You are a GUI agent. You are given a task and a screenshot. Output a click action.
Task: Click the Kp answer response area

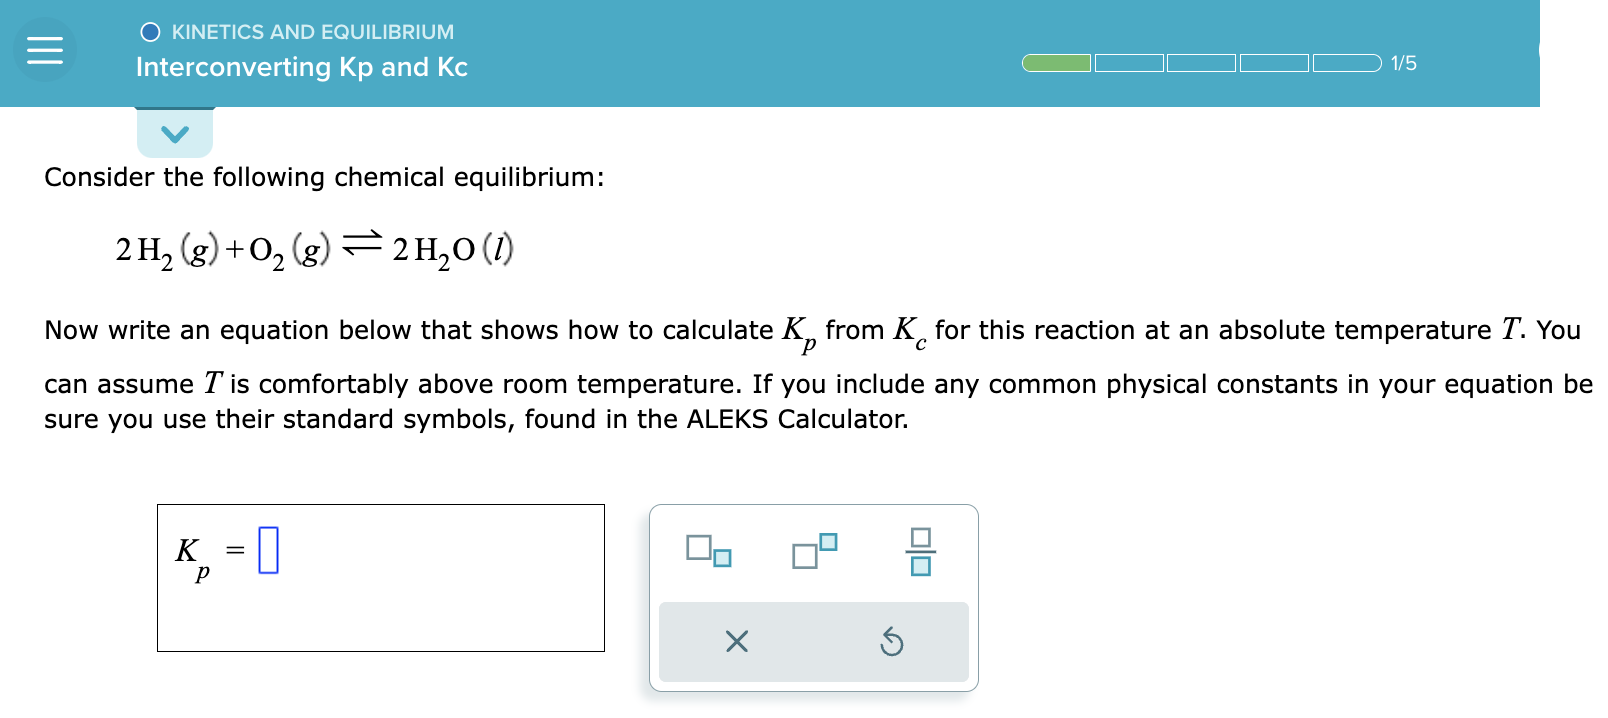point(380,577)
